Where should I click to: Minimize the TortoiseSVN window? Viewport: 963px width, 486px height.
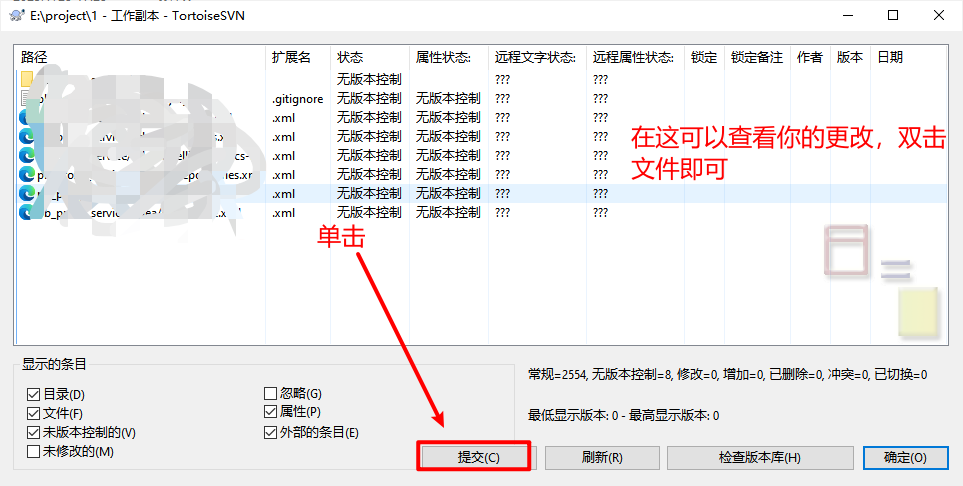pyautogui.click(x=848, y=15)
